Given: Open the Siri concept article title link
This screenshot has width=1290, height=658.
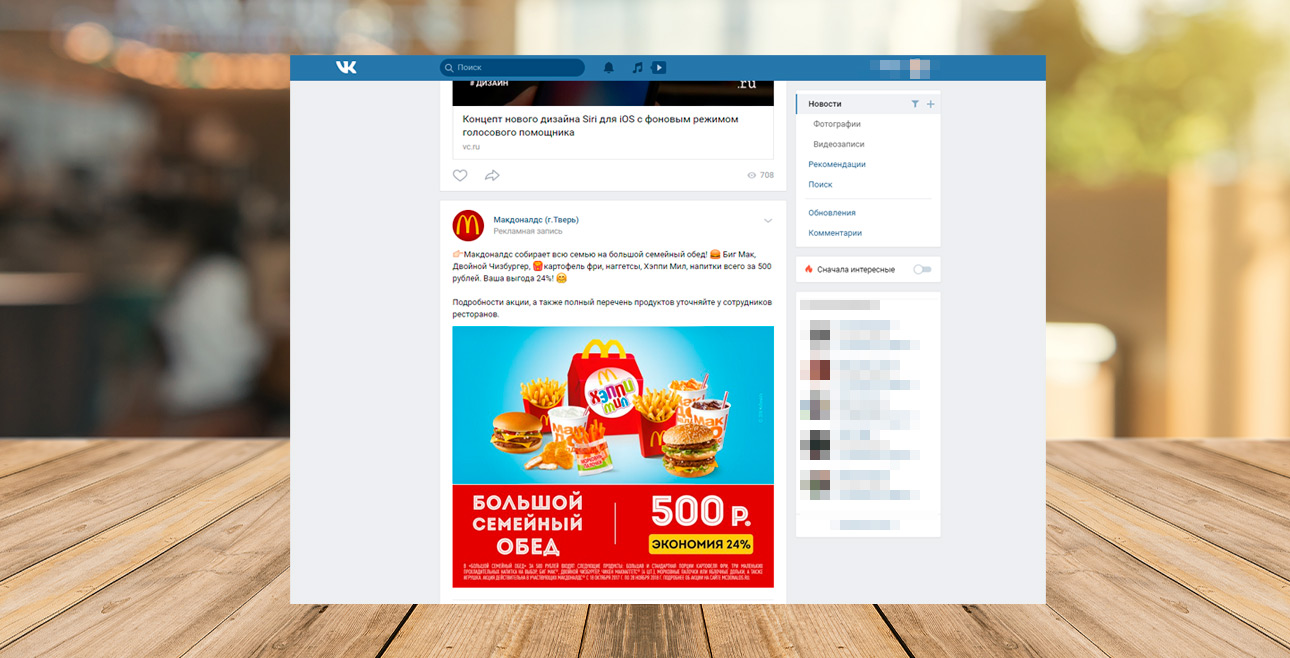Looking at the screenshot, I should tap(600, 125).
